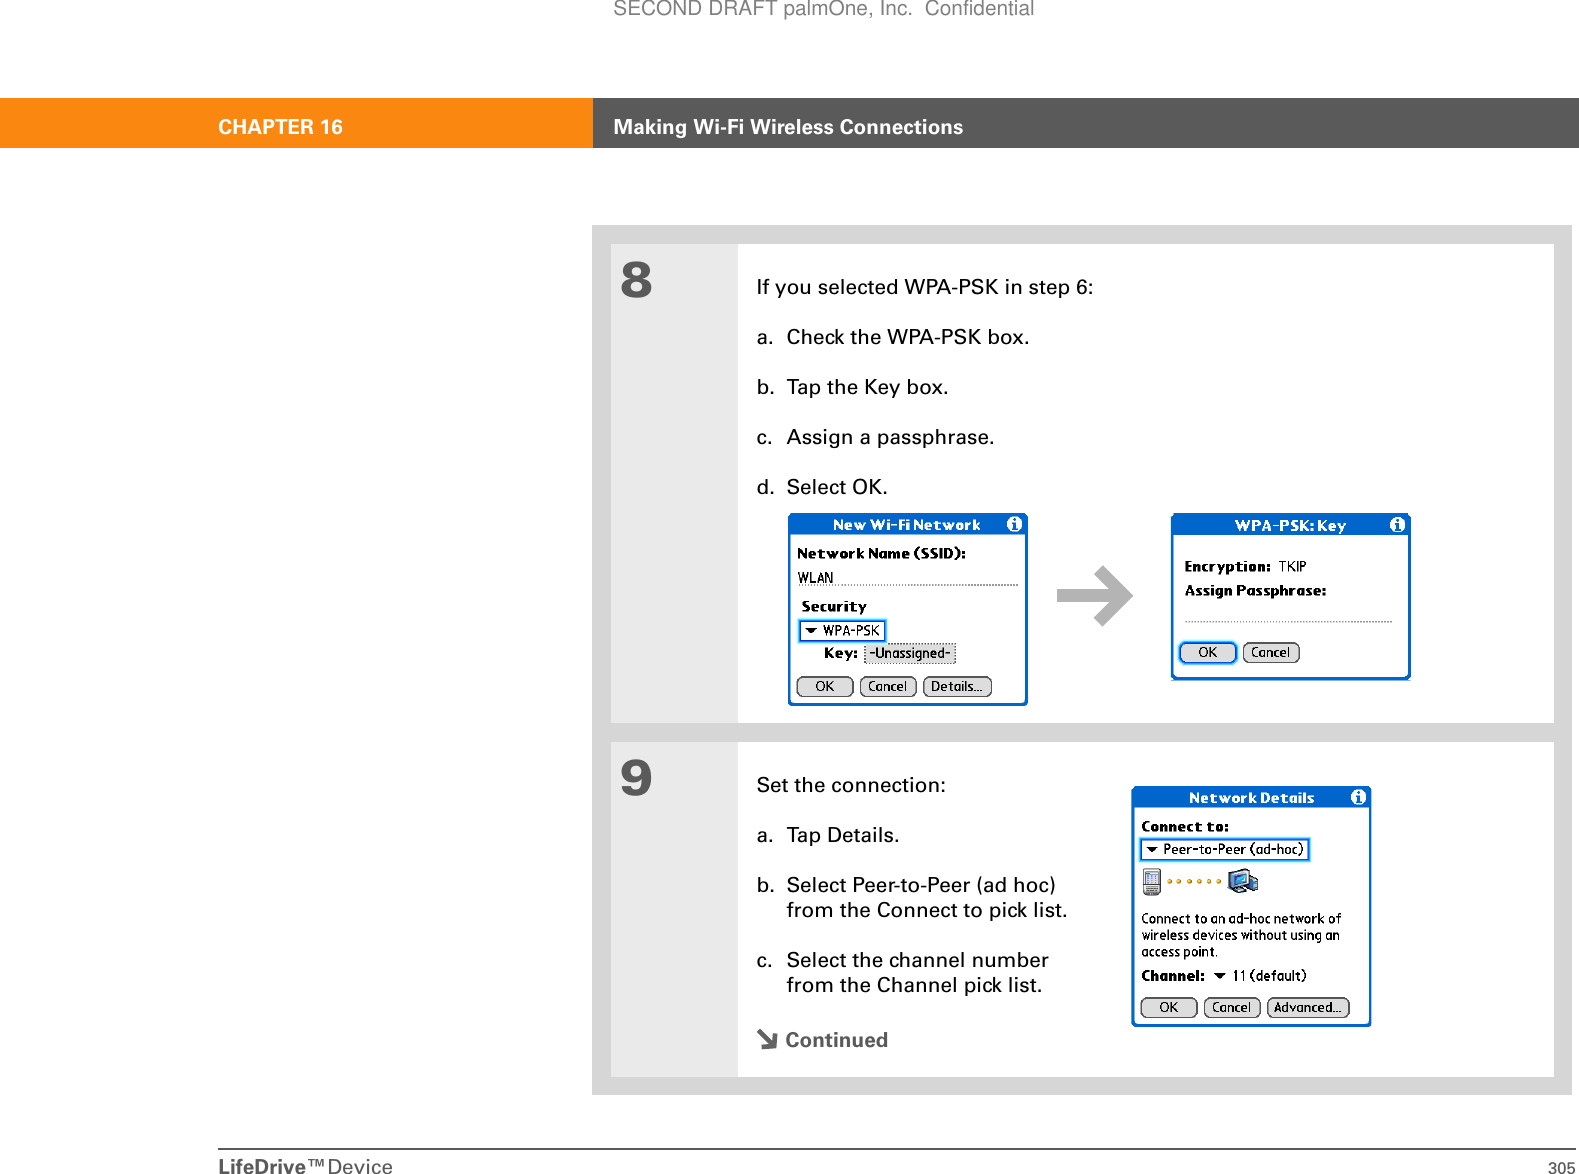Click the Network Details title bar
The width and height of the screenshot is (1579, 1174).
click(x=1251, y=798)
